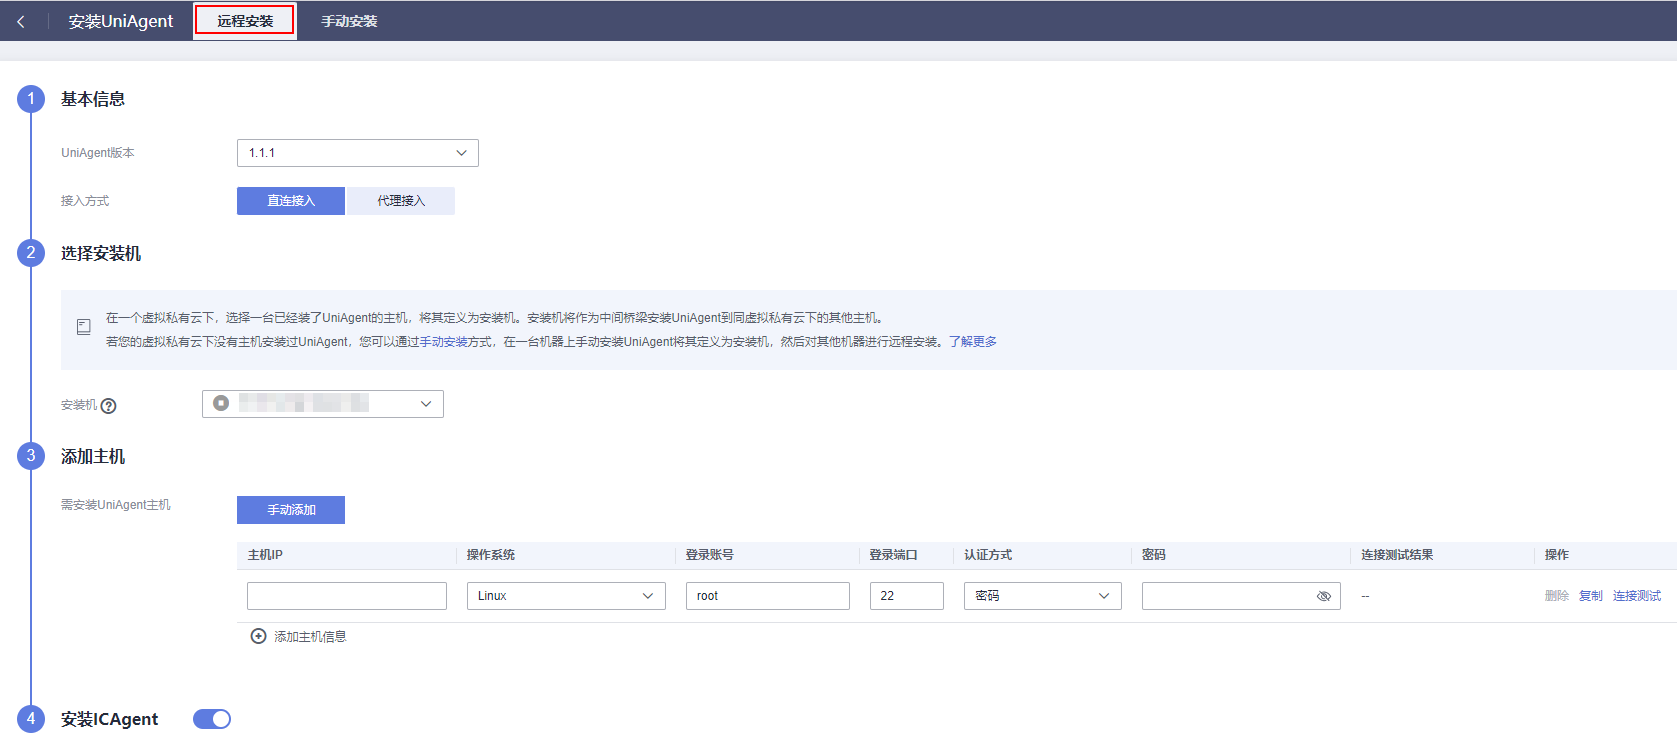Viewport: 1677px width, 745px height.
Task: Open the 认证方式 密码 dropdown
Action: tap(1043, 596)
